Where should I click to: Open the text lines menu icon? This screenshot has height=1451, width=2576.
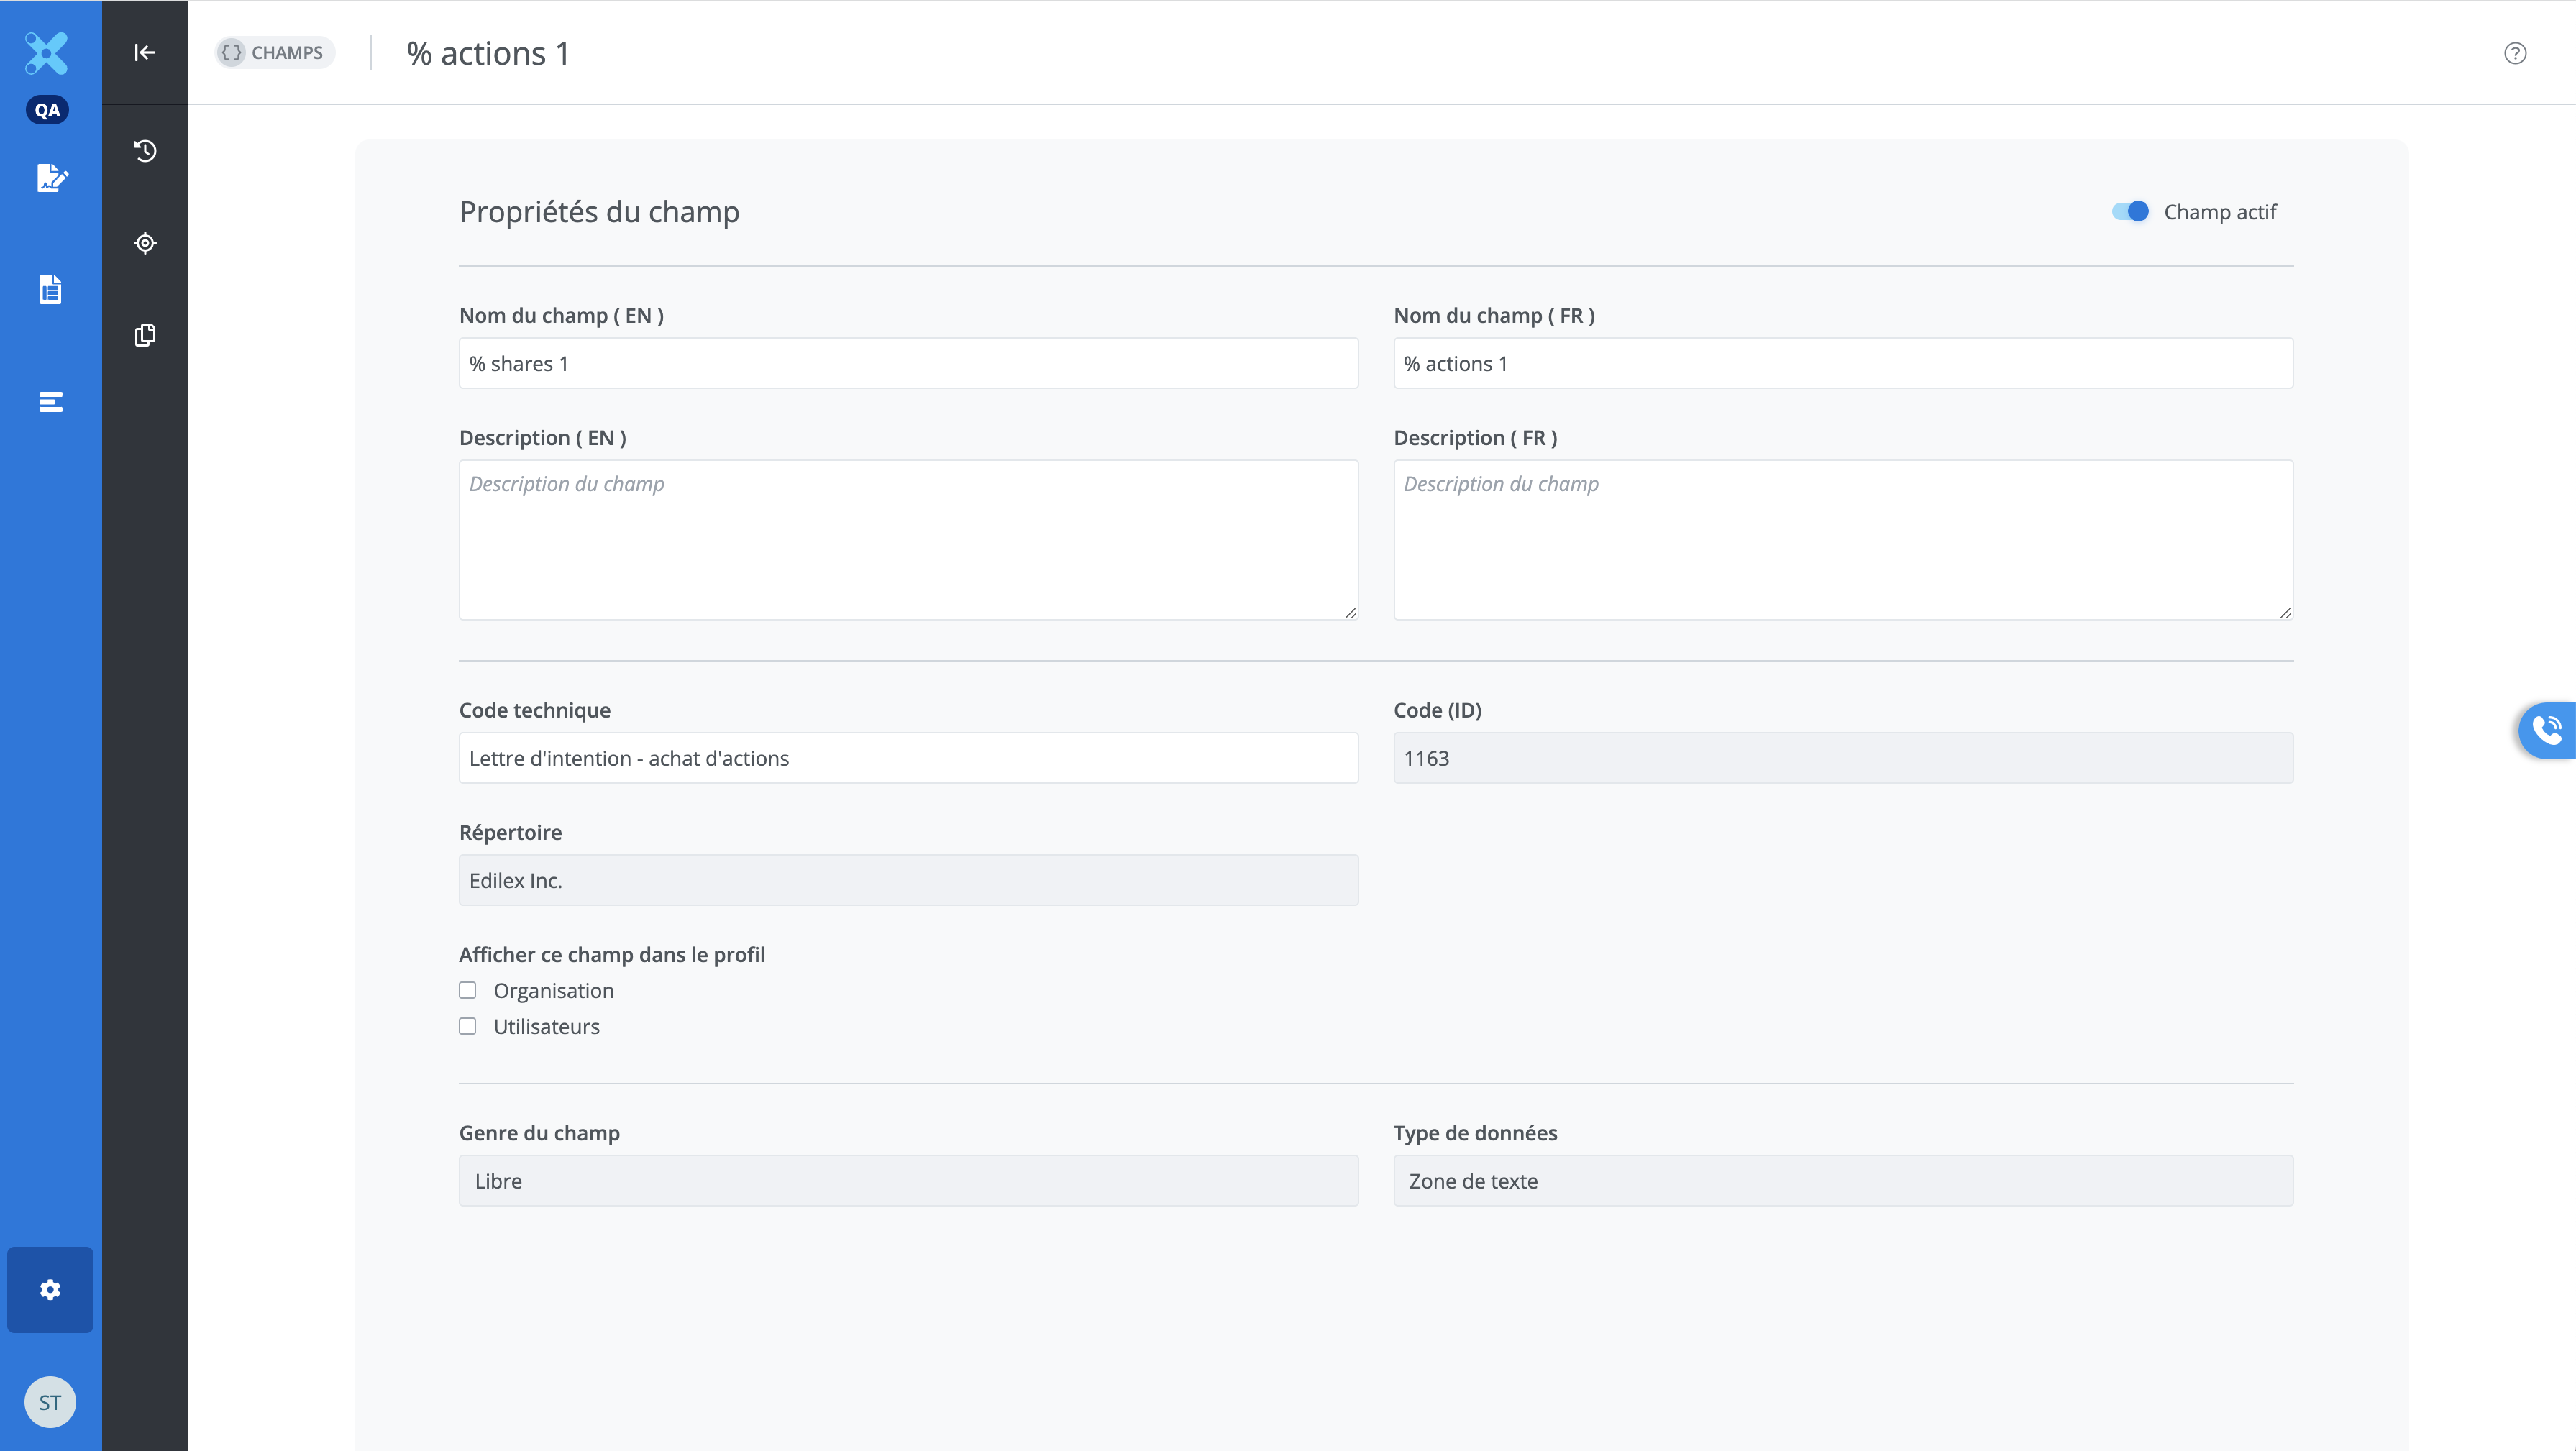[50, 402]
